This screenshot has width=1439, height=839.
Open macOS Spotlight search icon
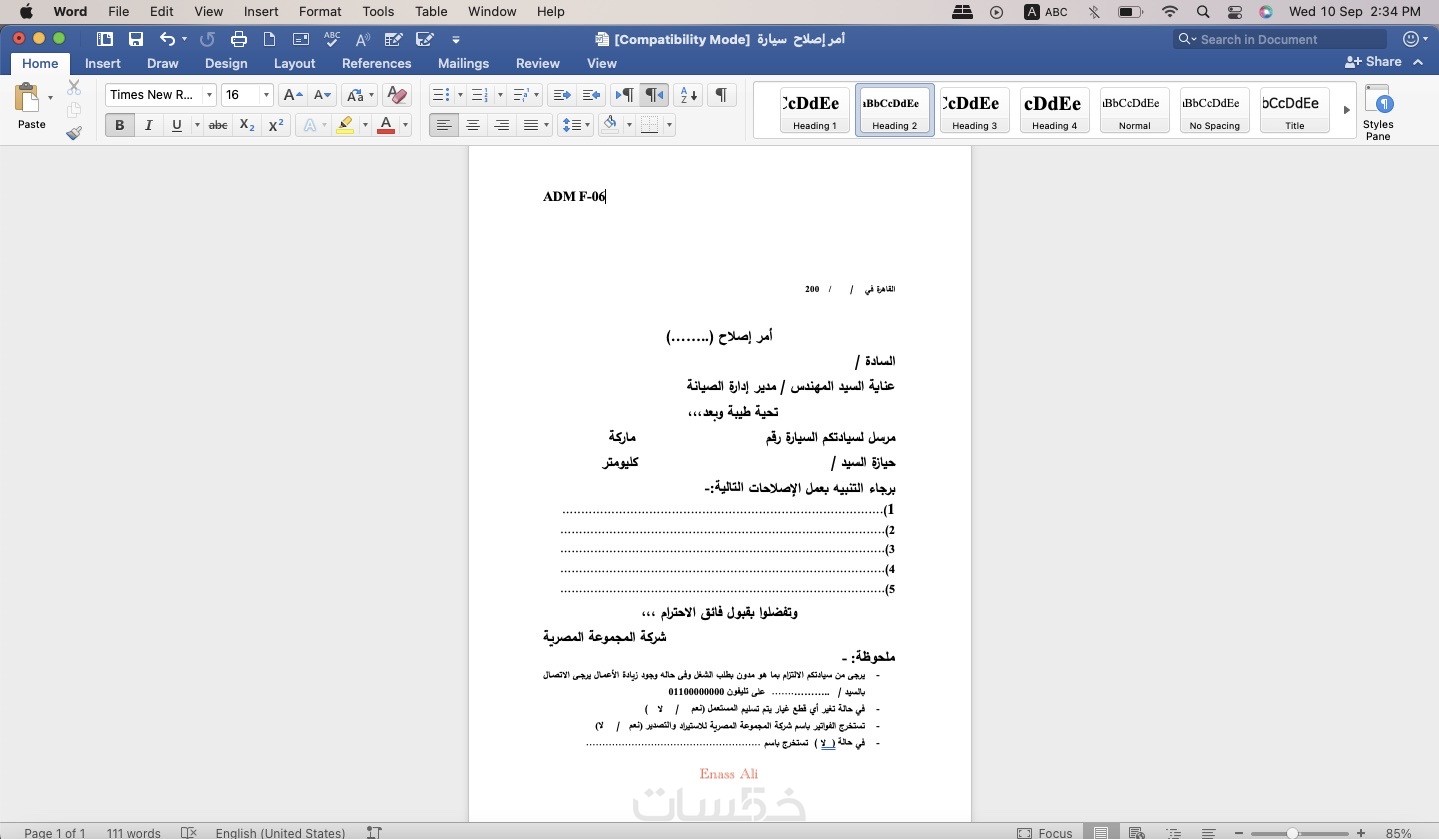coord(1203,12)
